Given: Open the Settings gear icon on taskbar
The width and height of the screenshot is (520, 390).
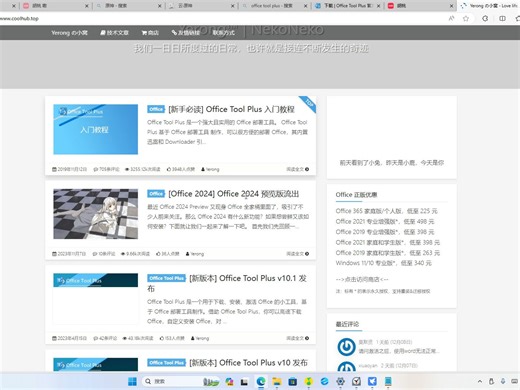Looking at the screenshot, I should [340, 381].
